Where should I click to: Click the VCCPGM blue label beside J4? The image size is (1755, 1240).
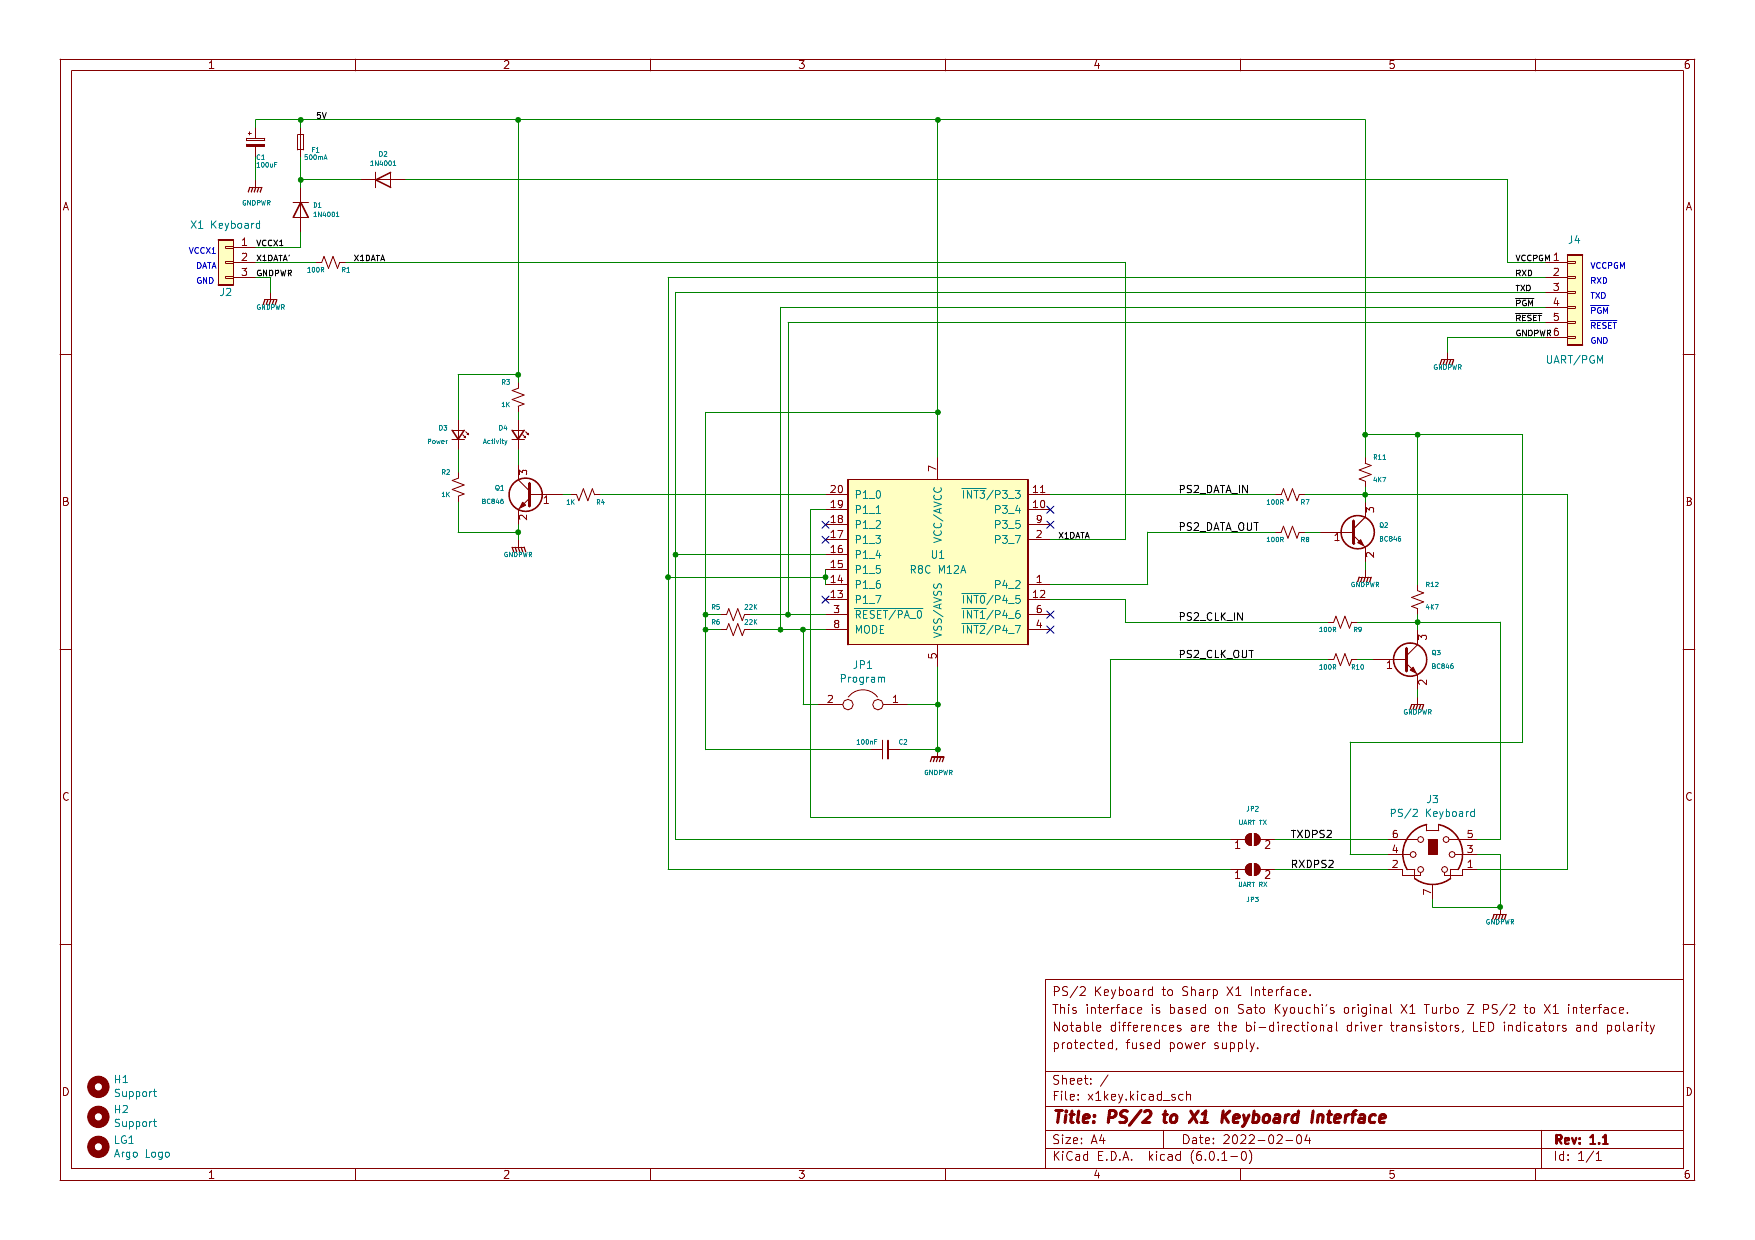[x=1608, y=266]
